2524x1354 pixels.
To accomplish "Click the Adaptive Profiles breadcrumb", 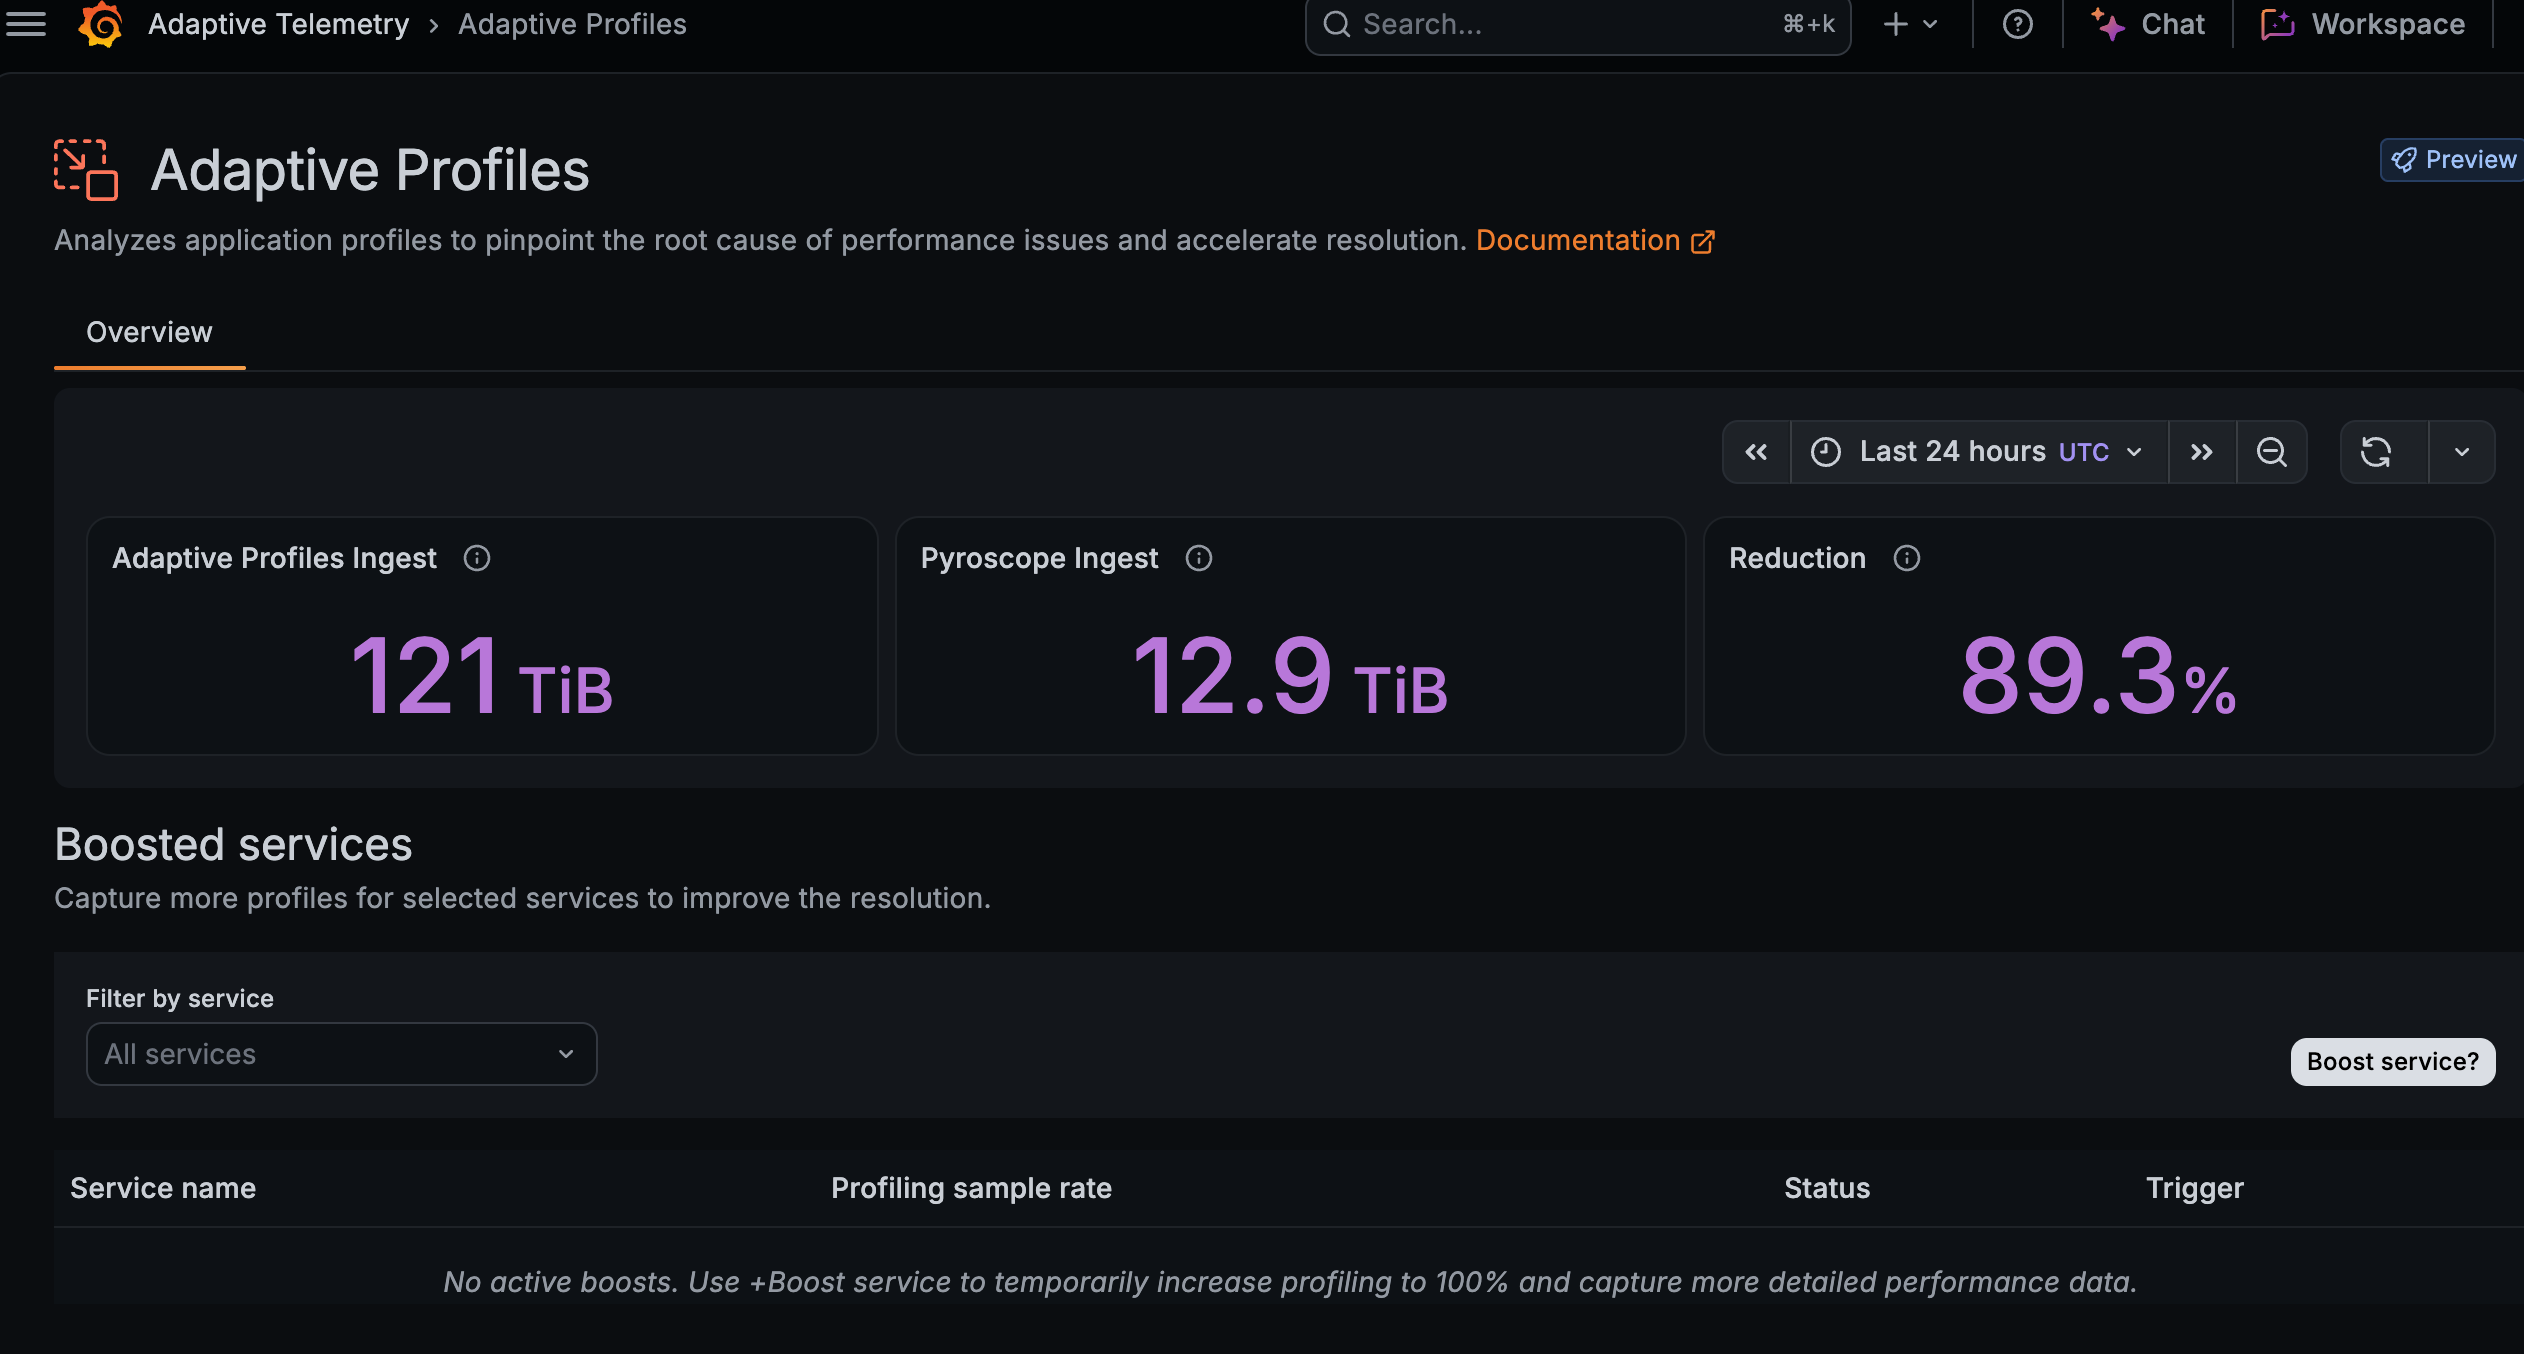I will pyautogui.click(x=572, y=24).
